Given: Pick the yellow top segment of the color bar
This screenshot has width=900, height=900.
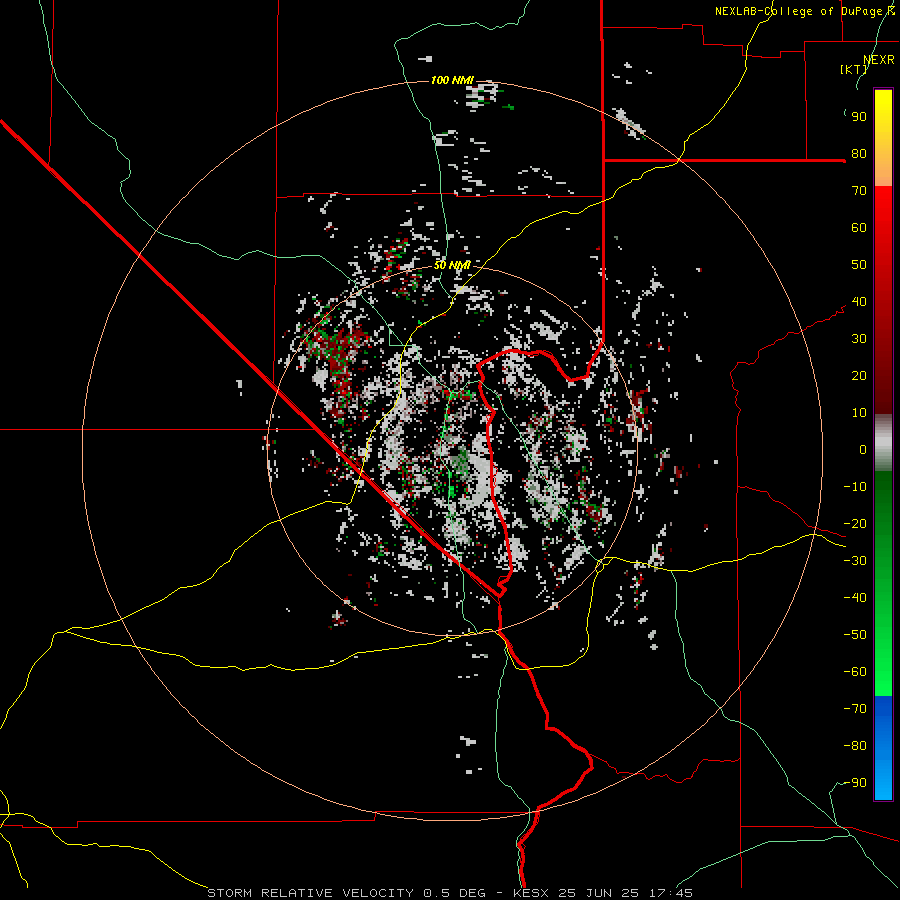Looking at the screenshot, I should pos(883,138).
